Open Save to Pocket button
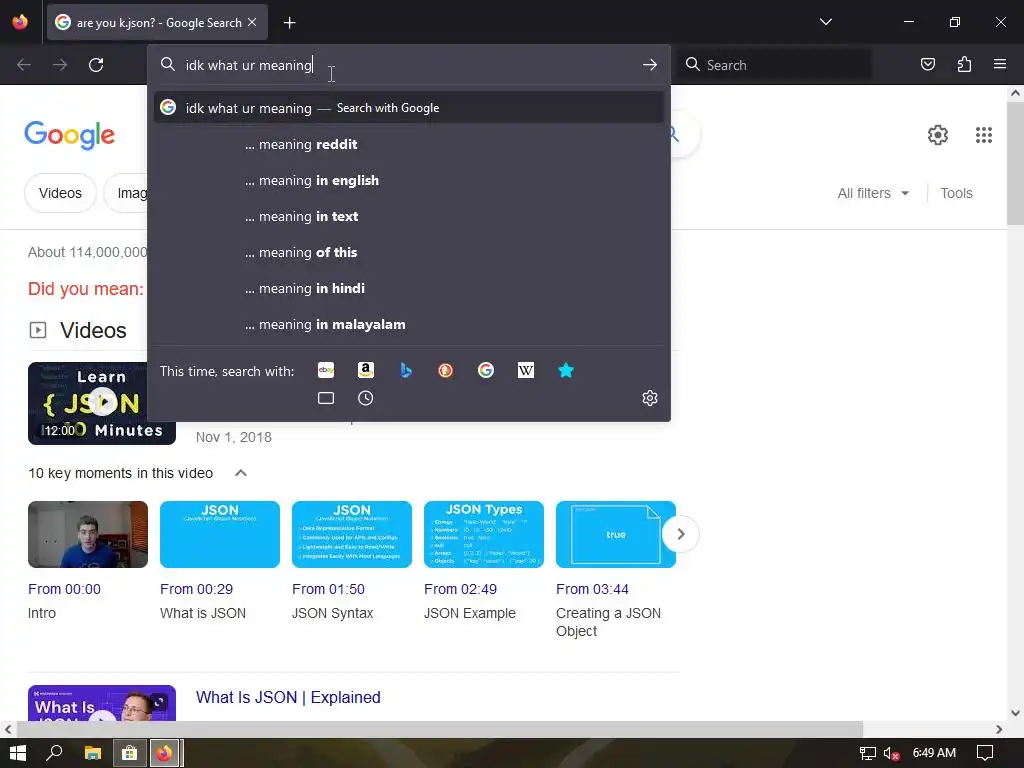 (928, 64)
